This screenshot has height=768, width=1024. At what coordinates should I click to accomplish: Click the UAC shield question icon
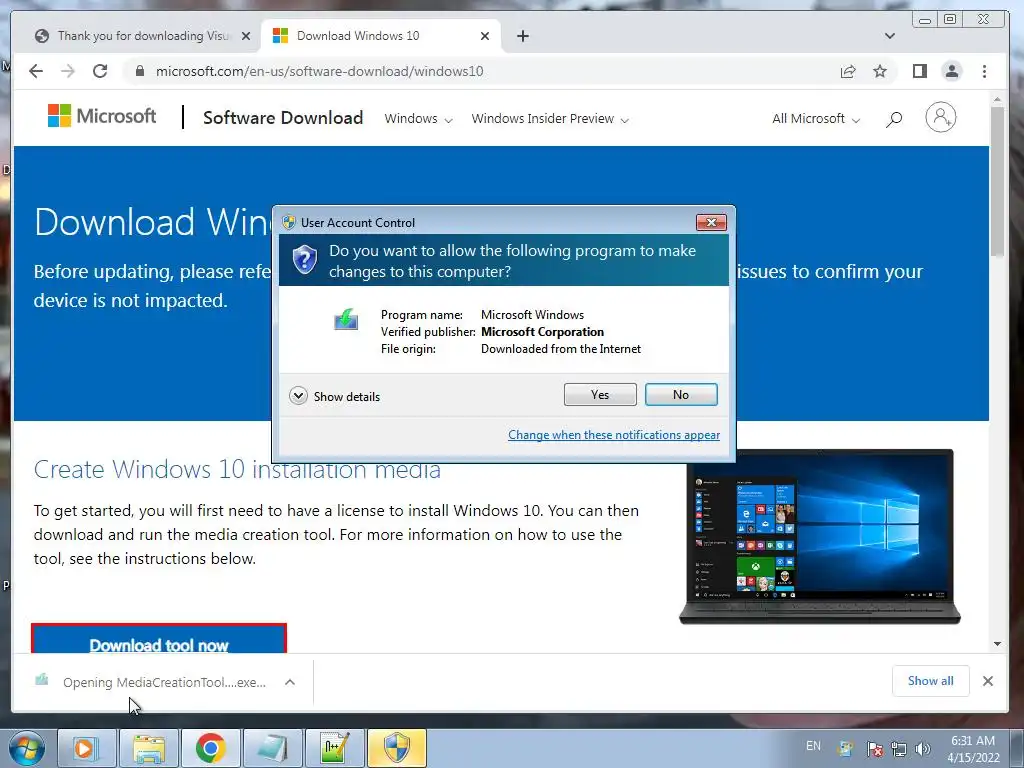click(305, 260)
